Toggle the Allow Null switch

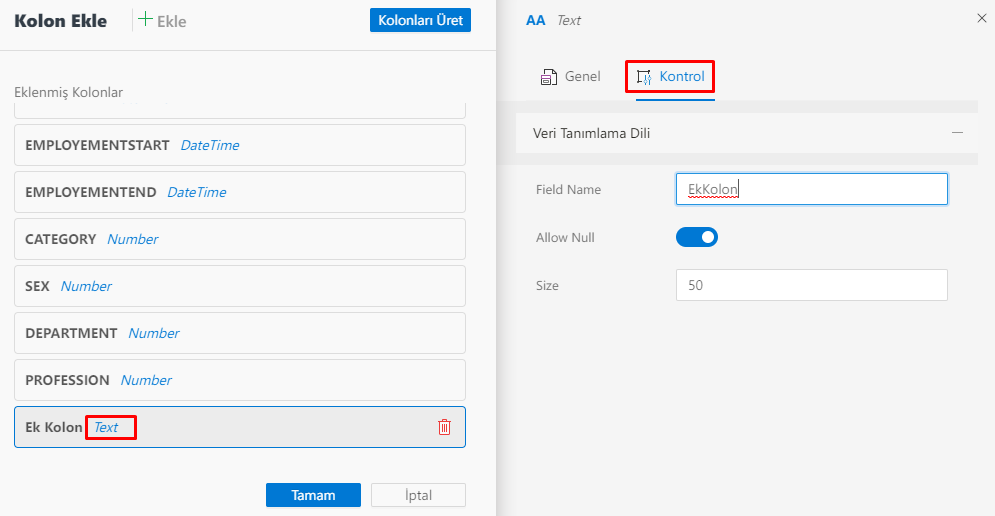point(697,237)
